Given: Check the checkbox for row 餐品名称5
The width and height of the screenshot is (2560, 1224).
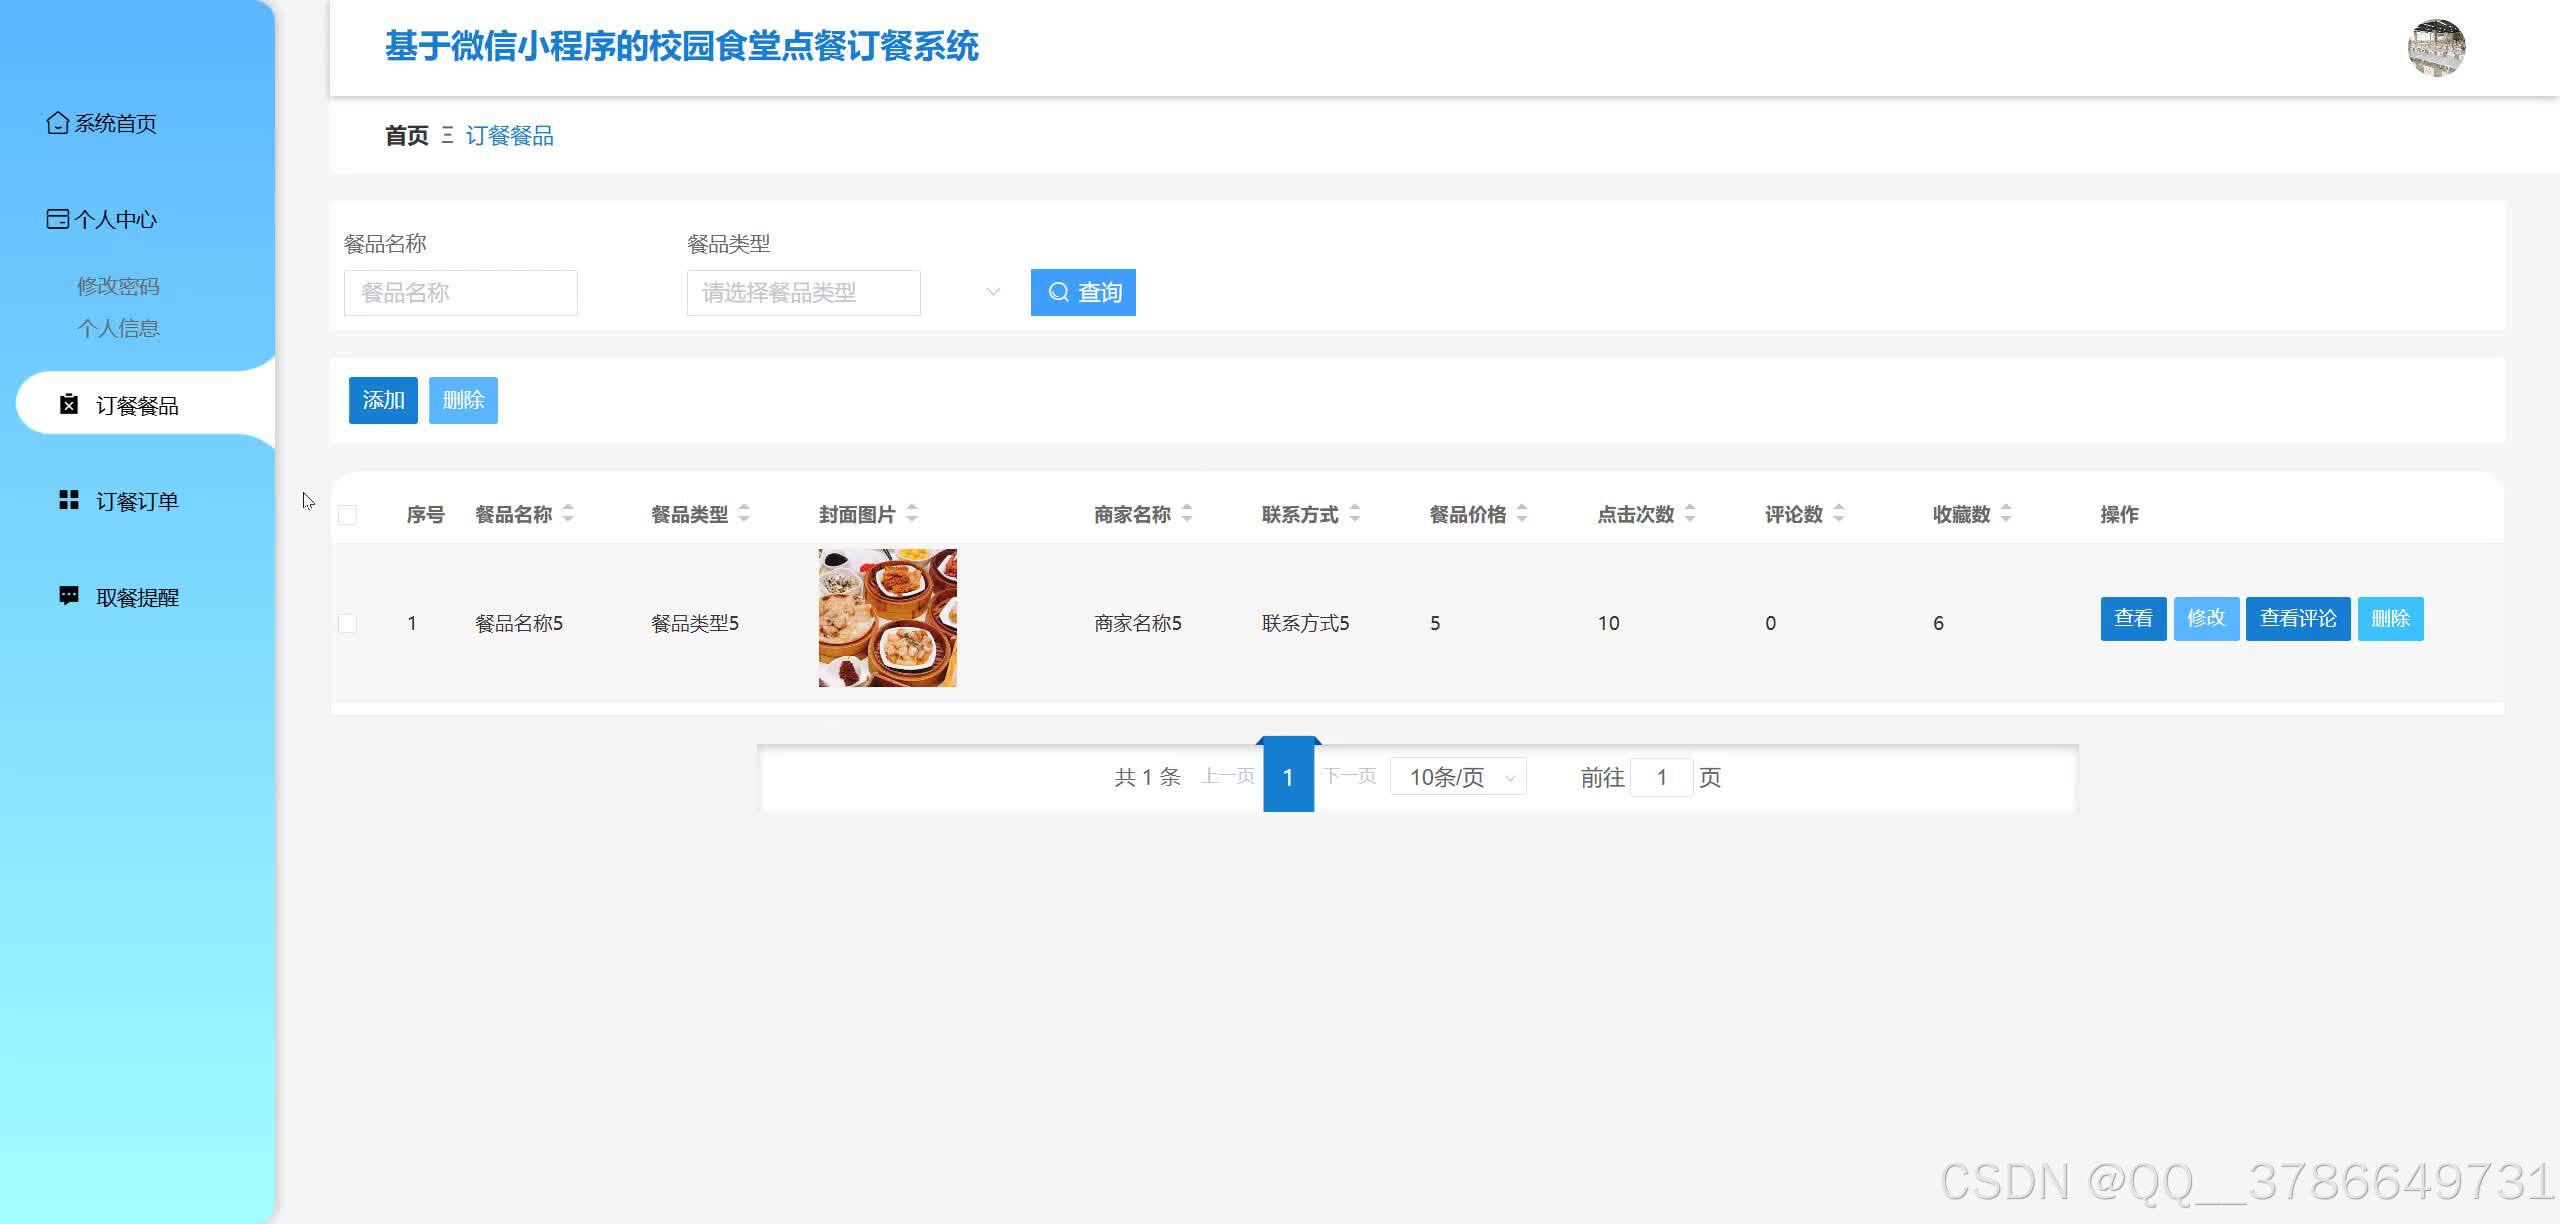Looking at the screenshot, I should tap(348, 622).
